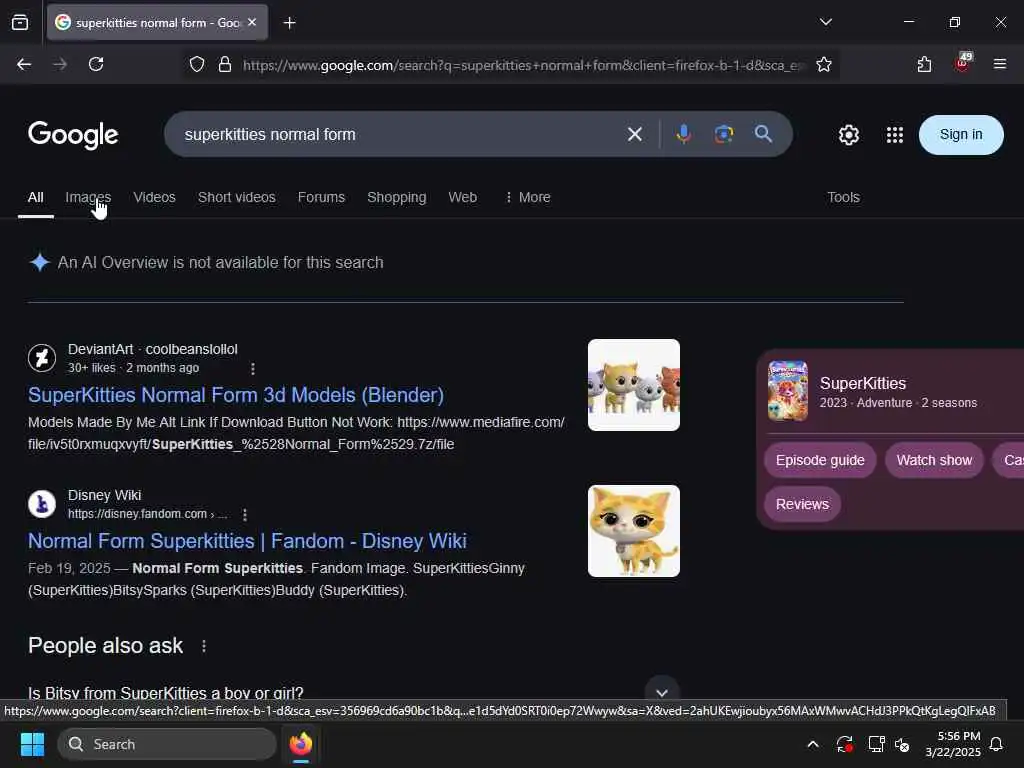Viewport: 1024px width, 768px height.
Task: Click the muted volume tray icon
Action: [903, 744]
